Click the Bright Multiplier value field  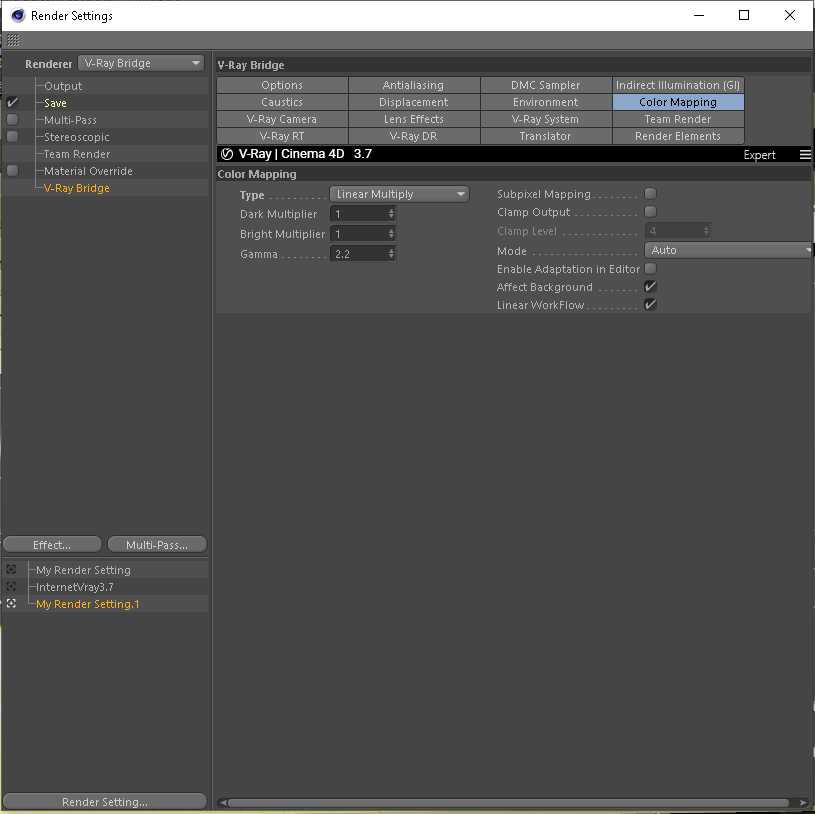pyautogui.click(x=359, y=234)
